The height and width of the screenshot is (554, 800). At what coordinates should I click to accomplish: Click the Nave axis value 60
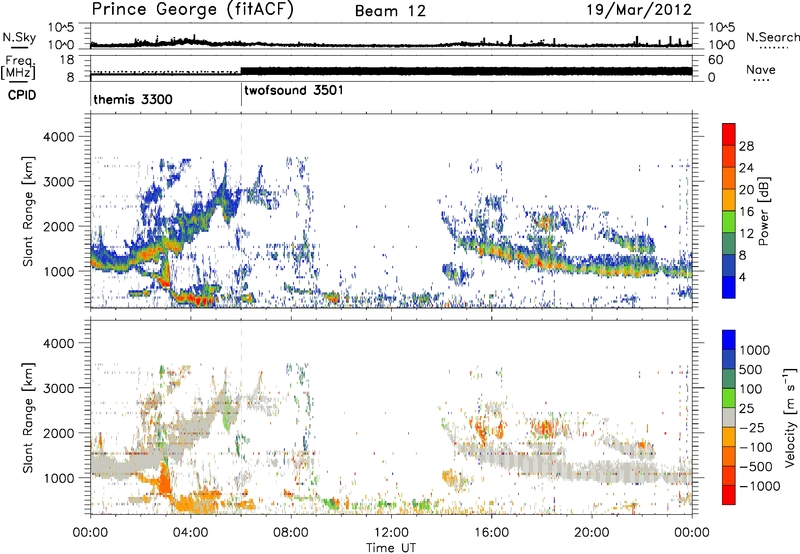[716, 60]
